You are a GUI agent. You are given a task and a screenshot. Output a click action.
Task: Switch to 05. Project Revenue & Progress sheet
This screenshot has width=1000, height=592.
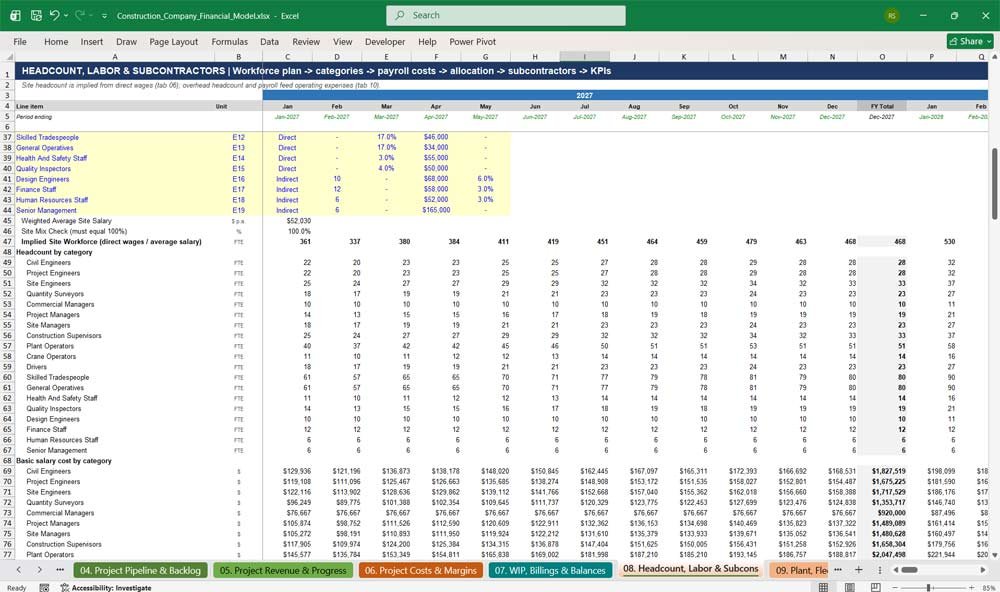pos(283,570)
